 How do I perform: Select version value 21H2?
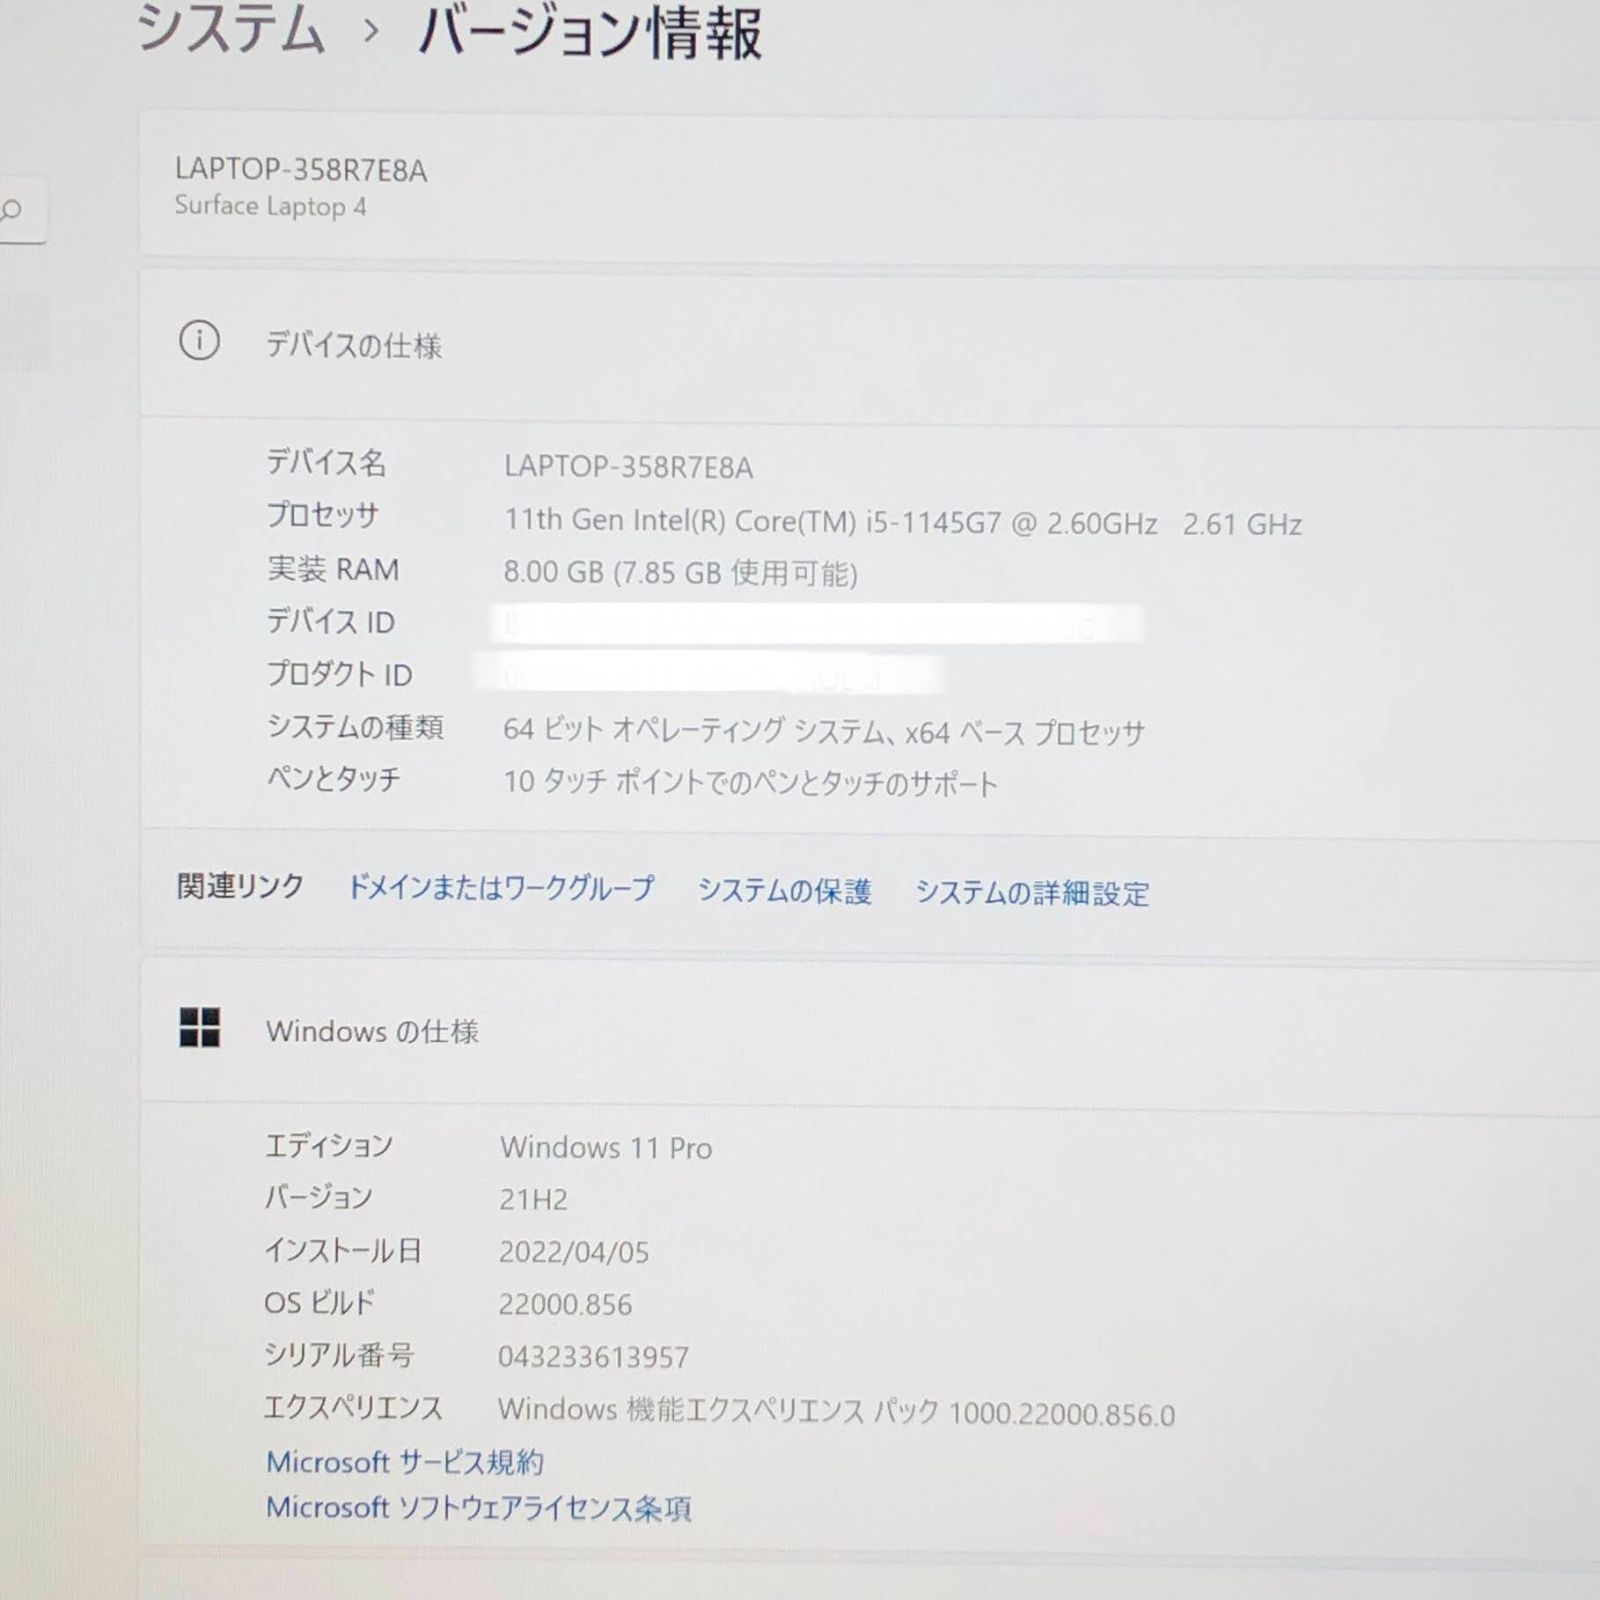tap(533, 1199)
